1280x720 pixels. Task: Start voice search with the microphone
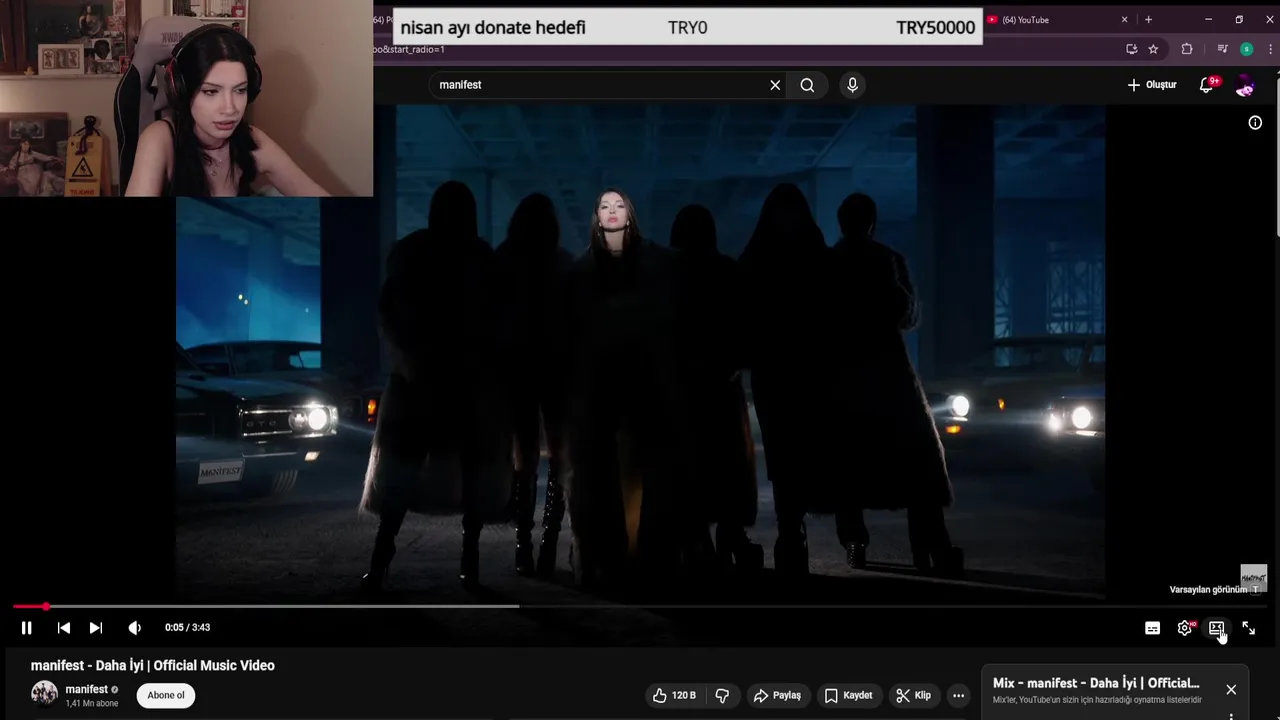[852, 85]
